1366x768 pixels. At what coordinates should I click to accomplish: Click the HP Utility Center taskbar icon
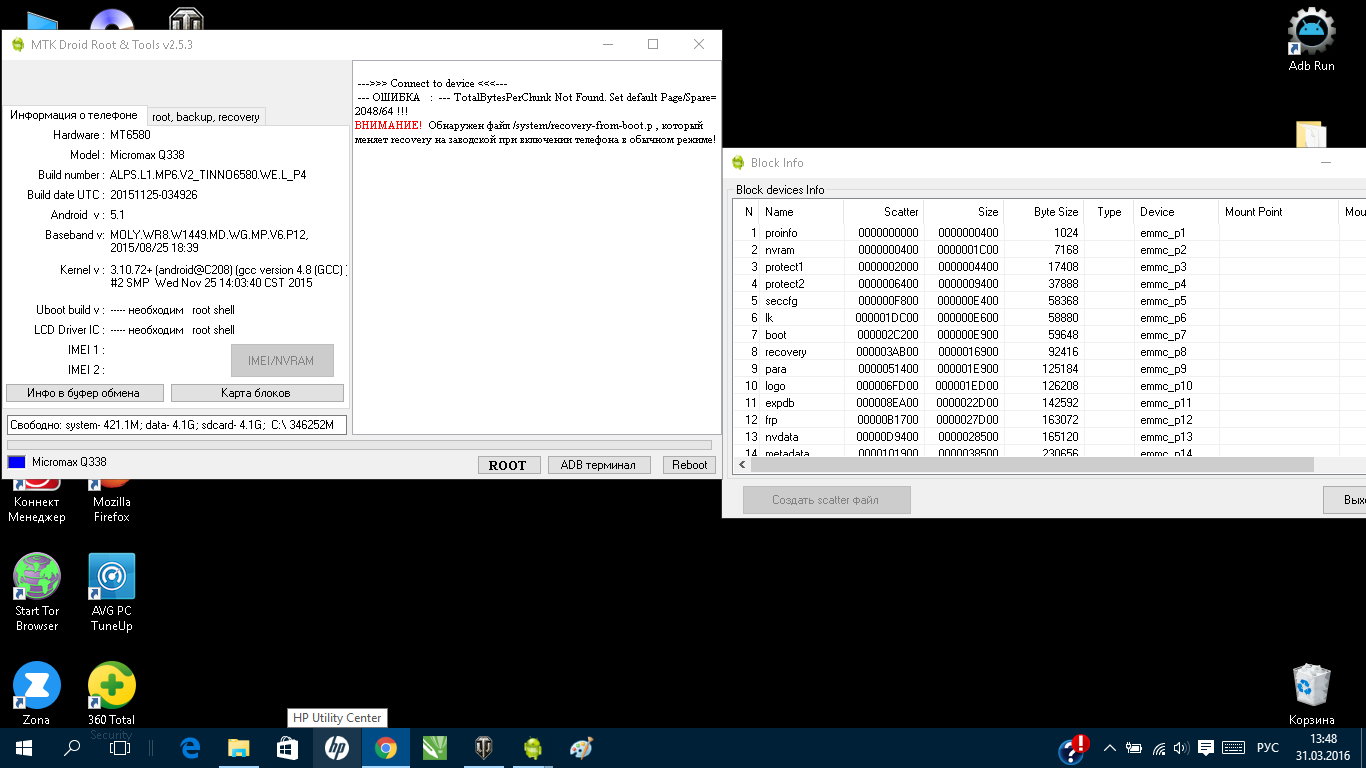click(x=336, y=748)
